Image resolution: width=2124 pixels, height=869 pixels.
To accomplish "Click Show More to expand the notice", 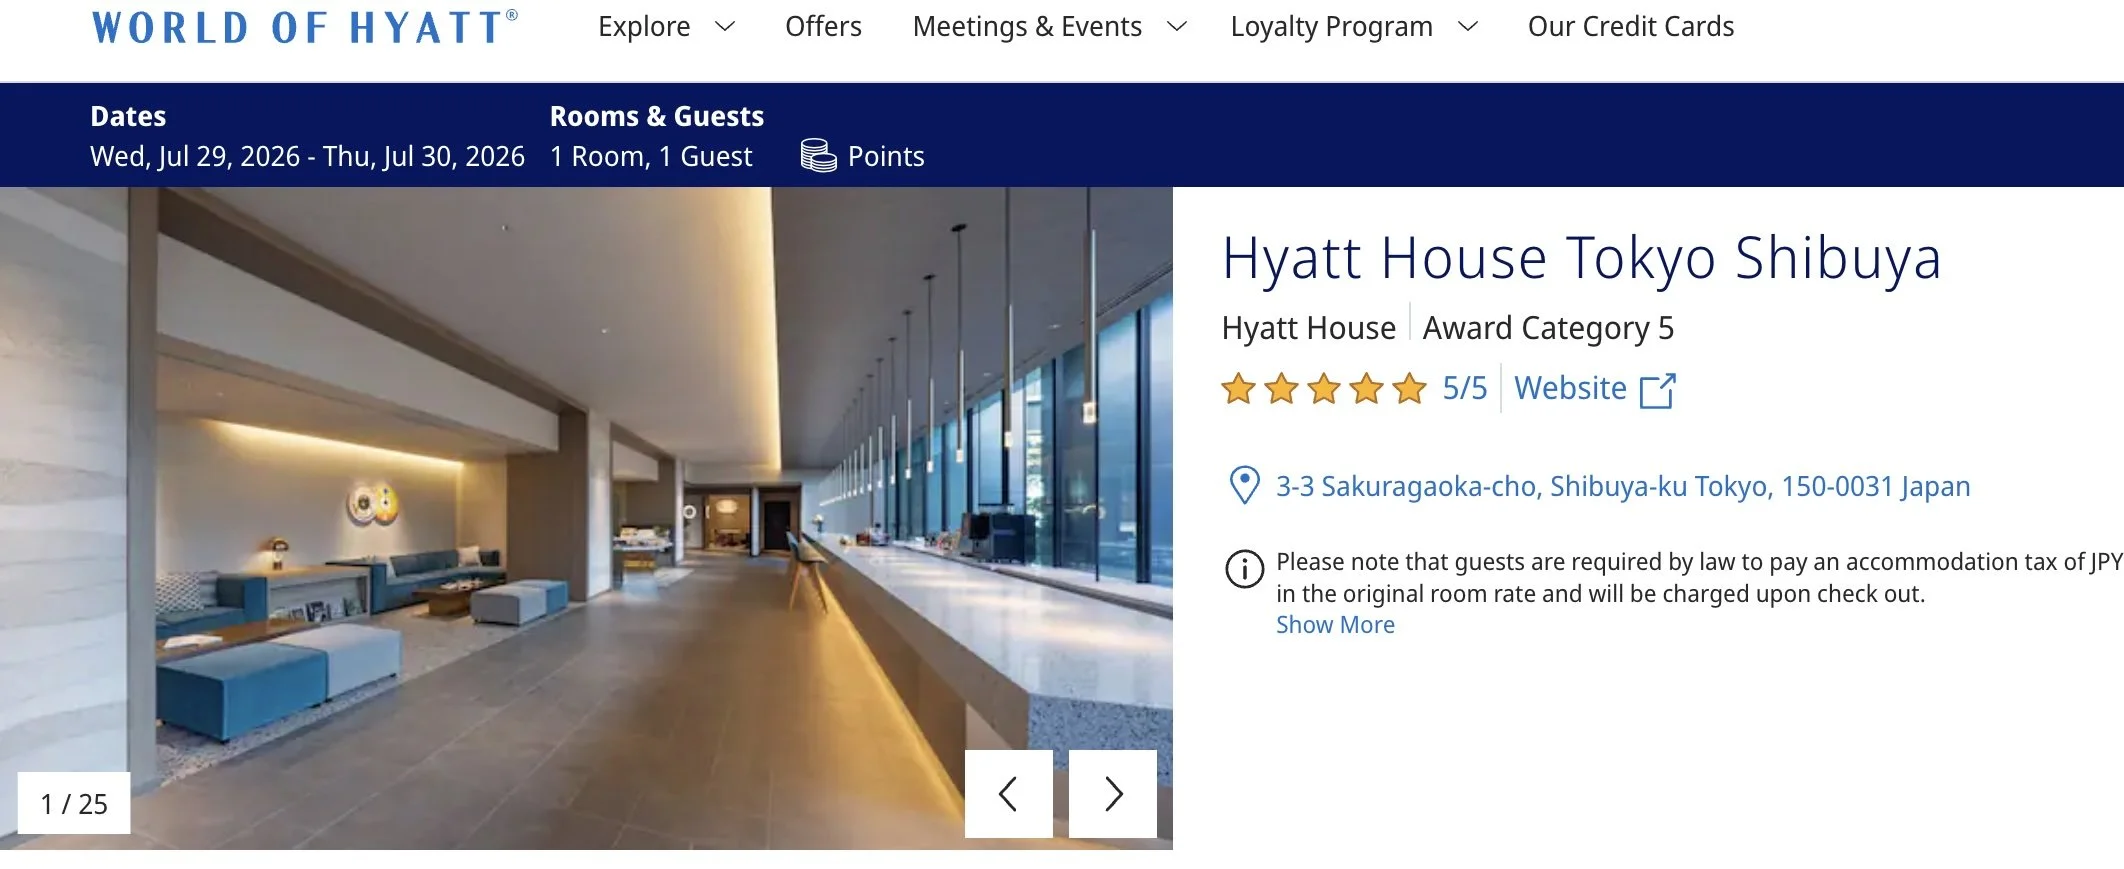I will tap(1335, 625).
